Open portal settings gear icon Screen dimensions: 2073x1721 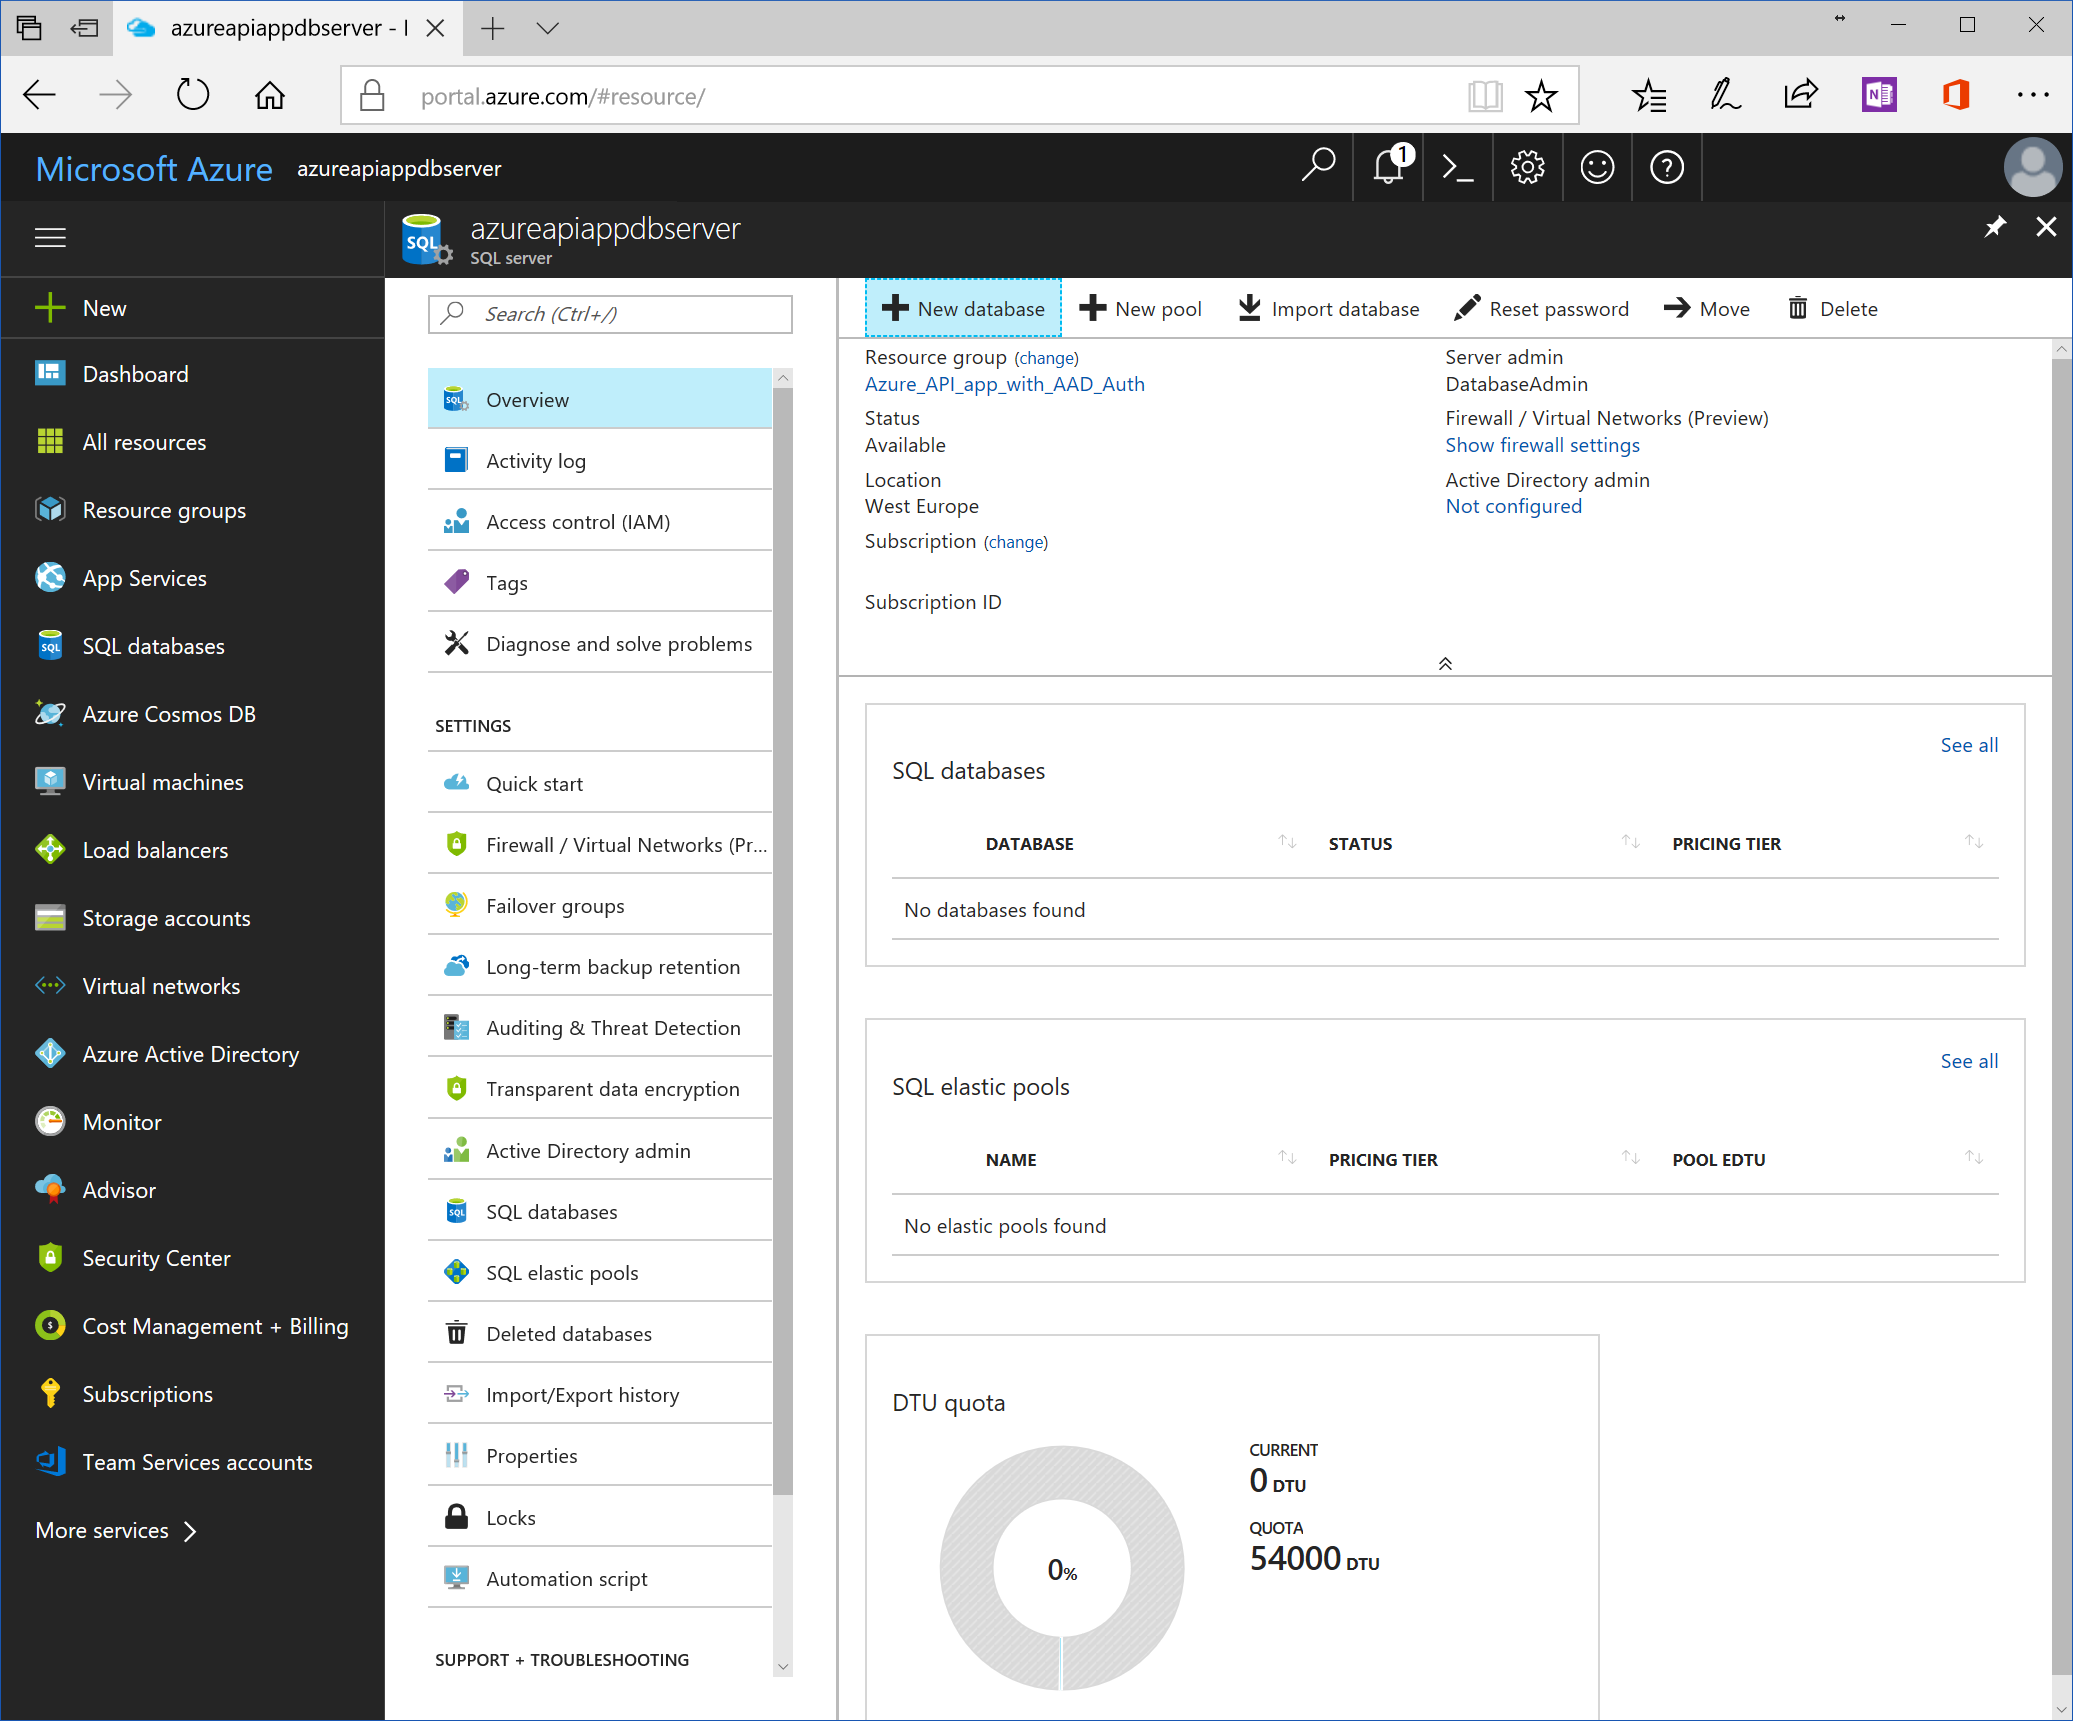pyautogui.click(x=1527, y=168)
